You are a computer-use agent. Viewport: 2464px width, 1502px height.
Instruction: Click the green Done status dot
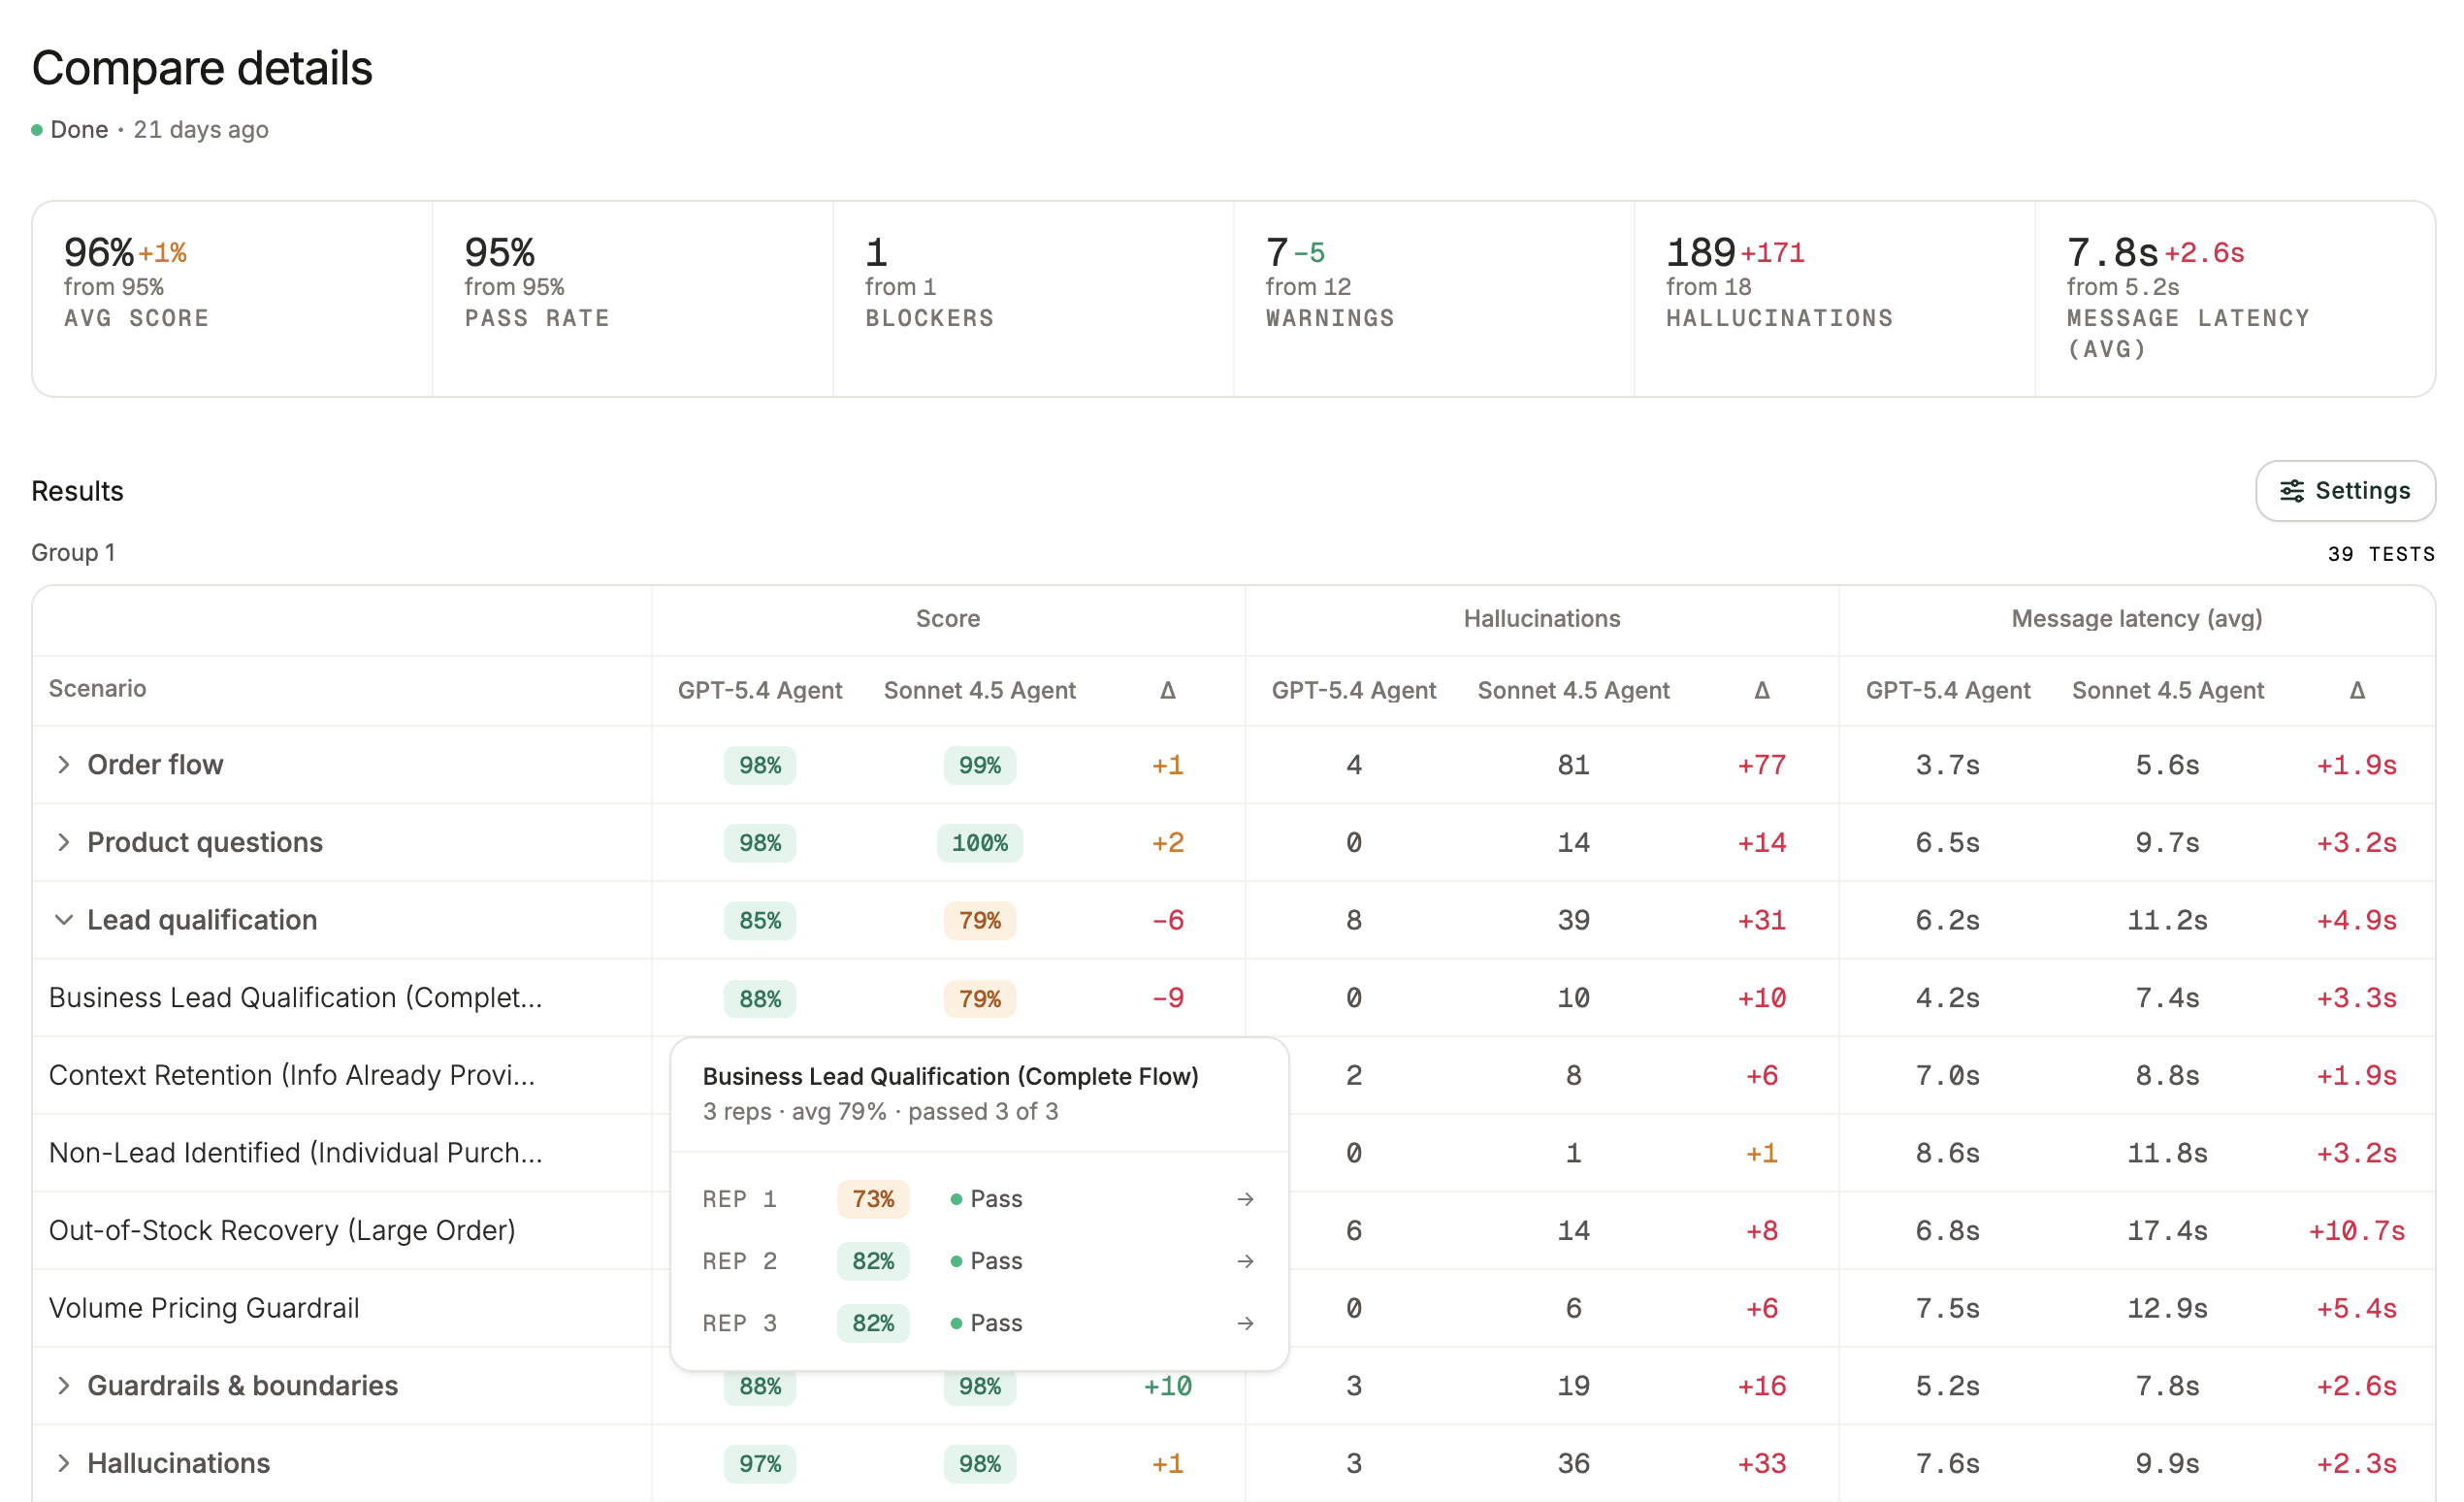pyautogui.click(x=37, y=130)
